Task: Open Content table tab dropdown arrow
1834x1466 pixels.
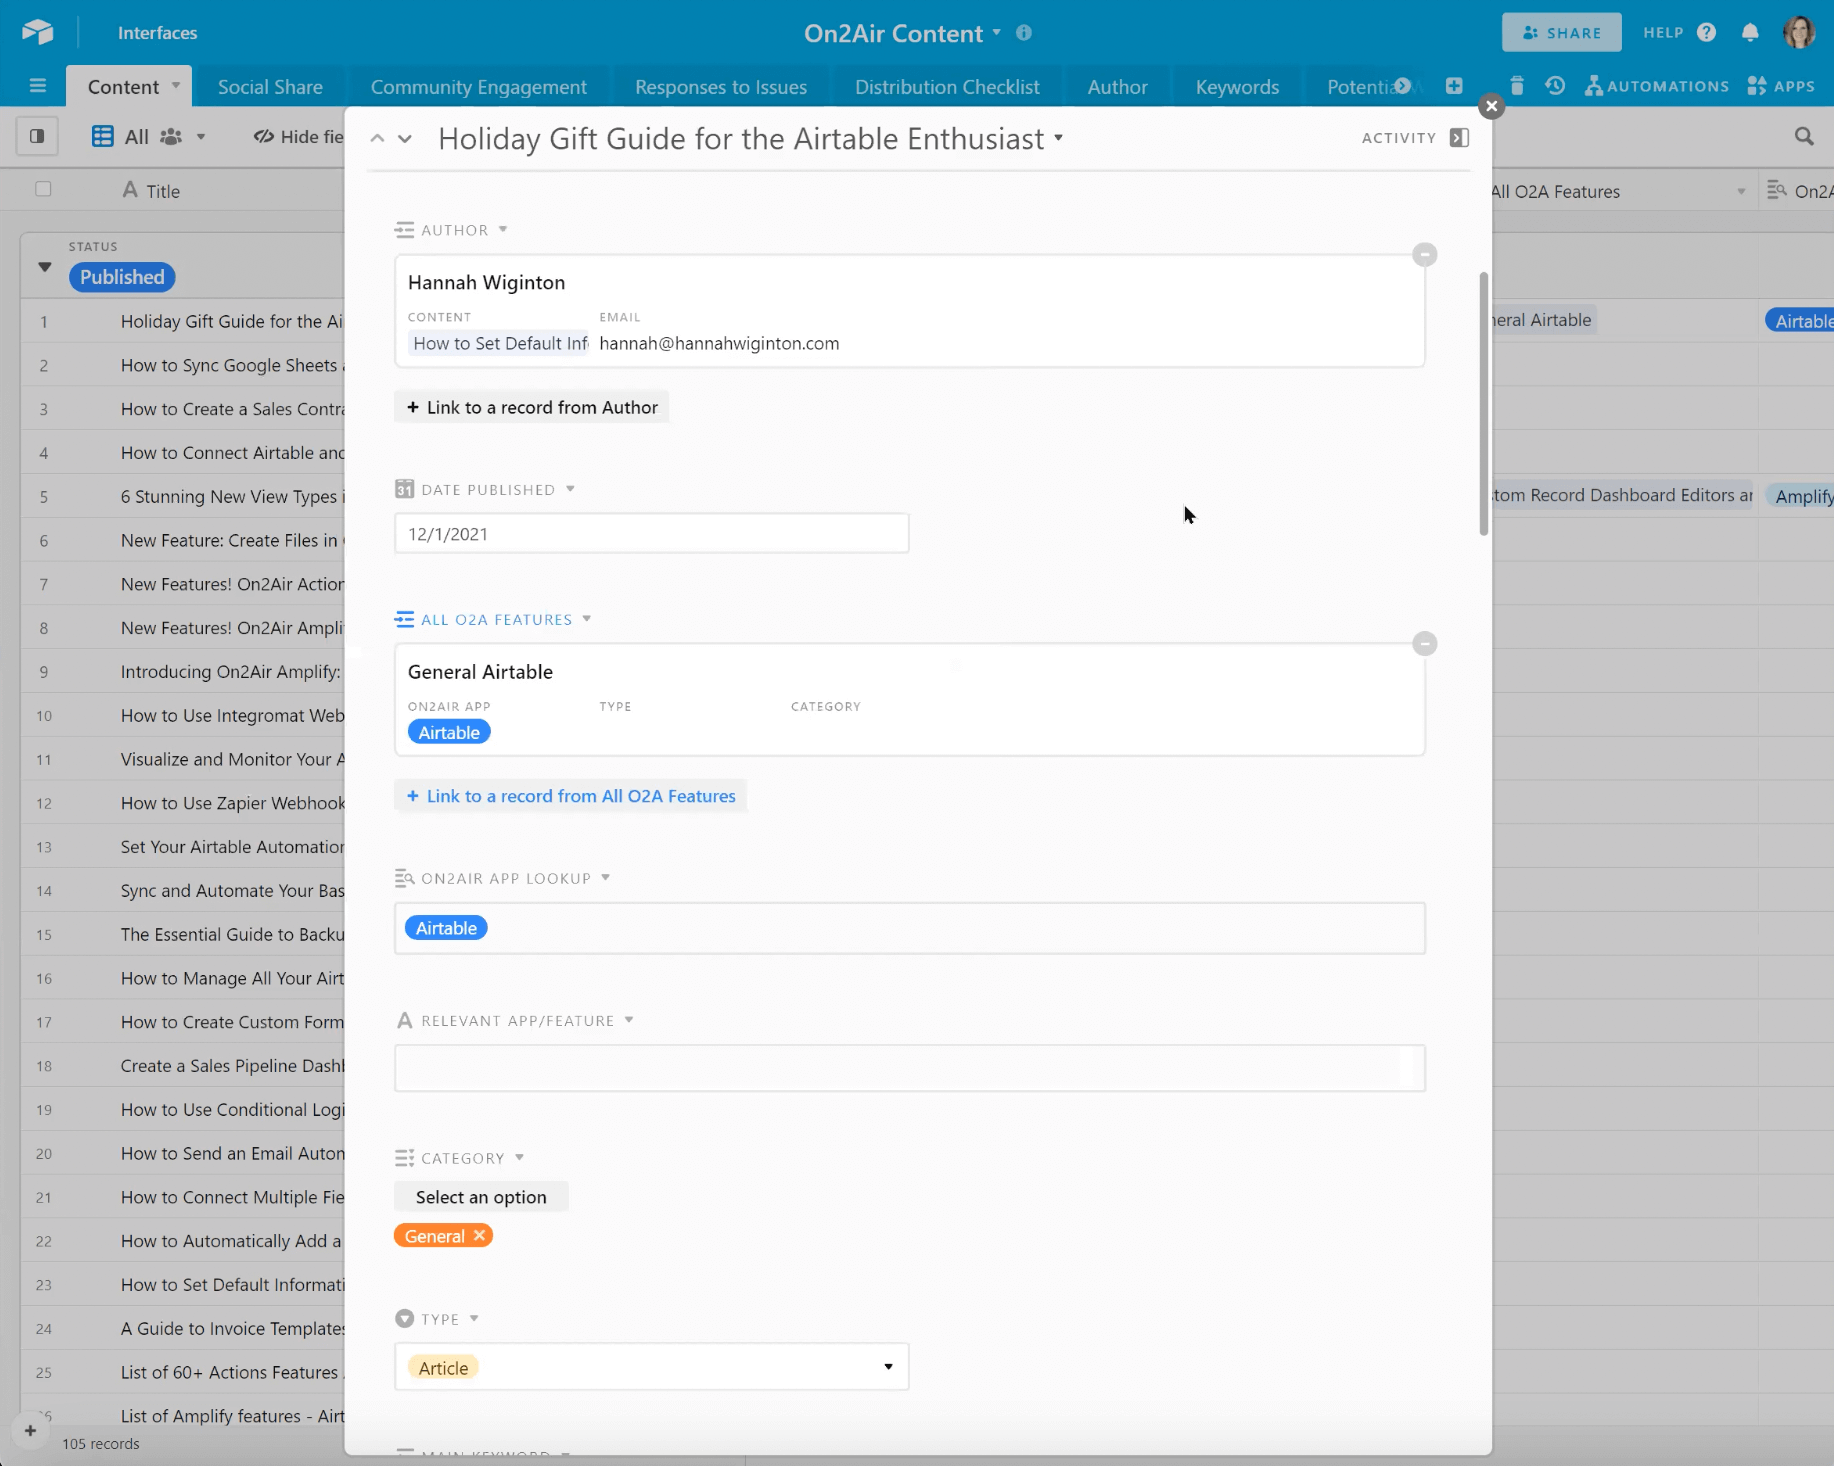Action: pos(176,85)
